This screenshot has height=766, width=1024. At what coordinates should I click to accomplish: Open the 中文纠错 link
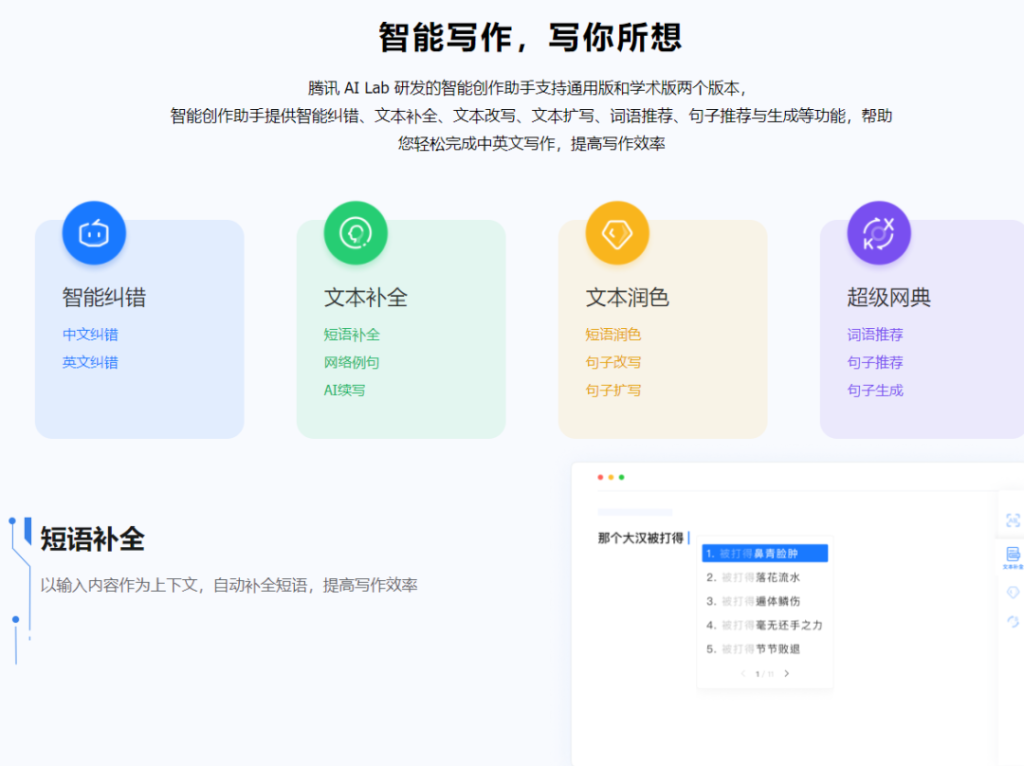[x=90, y=335]
